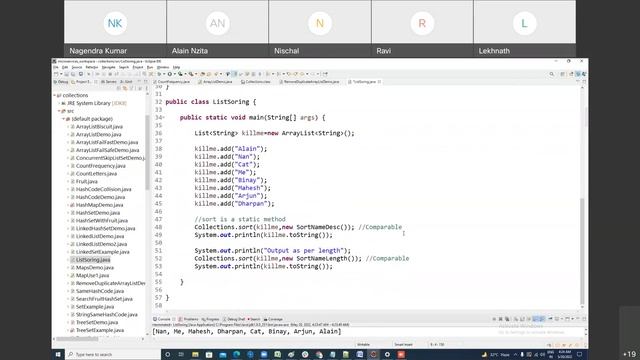
Task: Click the Run External Tools toolbar icon
Action: coord(191,74)
